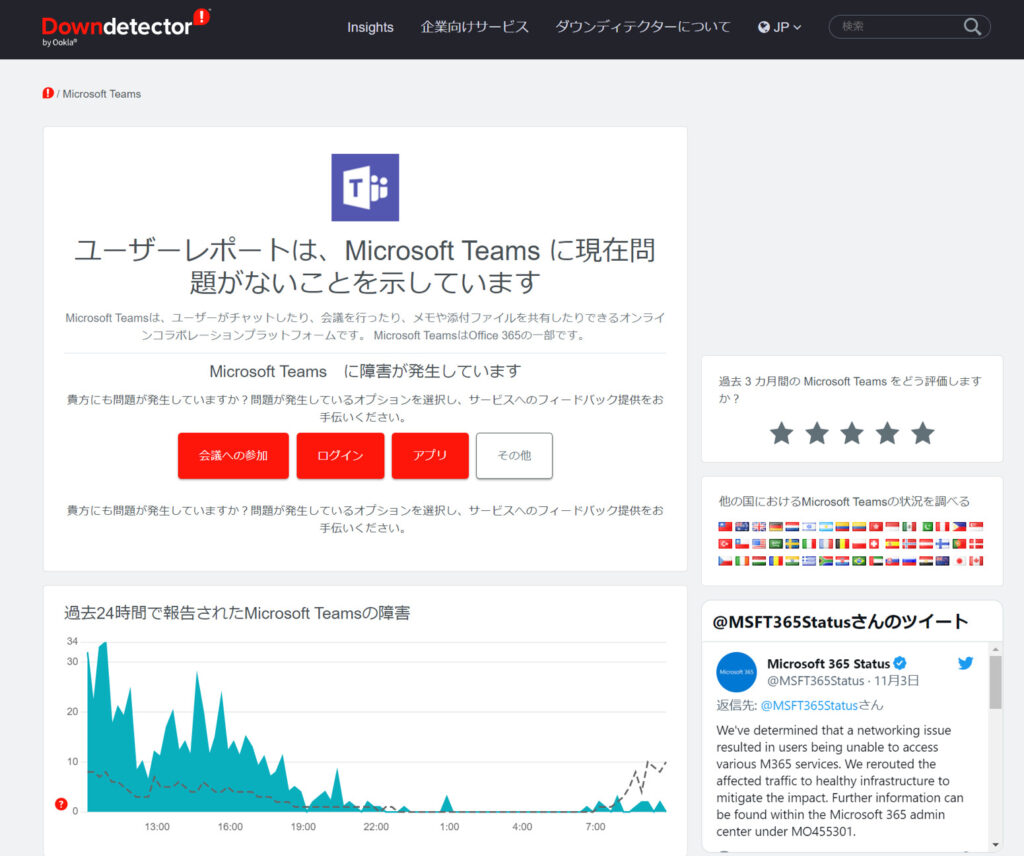Select the India flag
1024x856 pixels.
click(792, 561)
